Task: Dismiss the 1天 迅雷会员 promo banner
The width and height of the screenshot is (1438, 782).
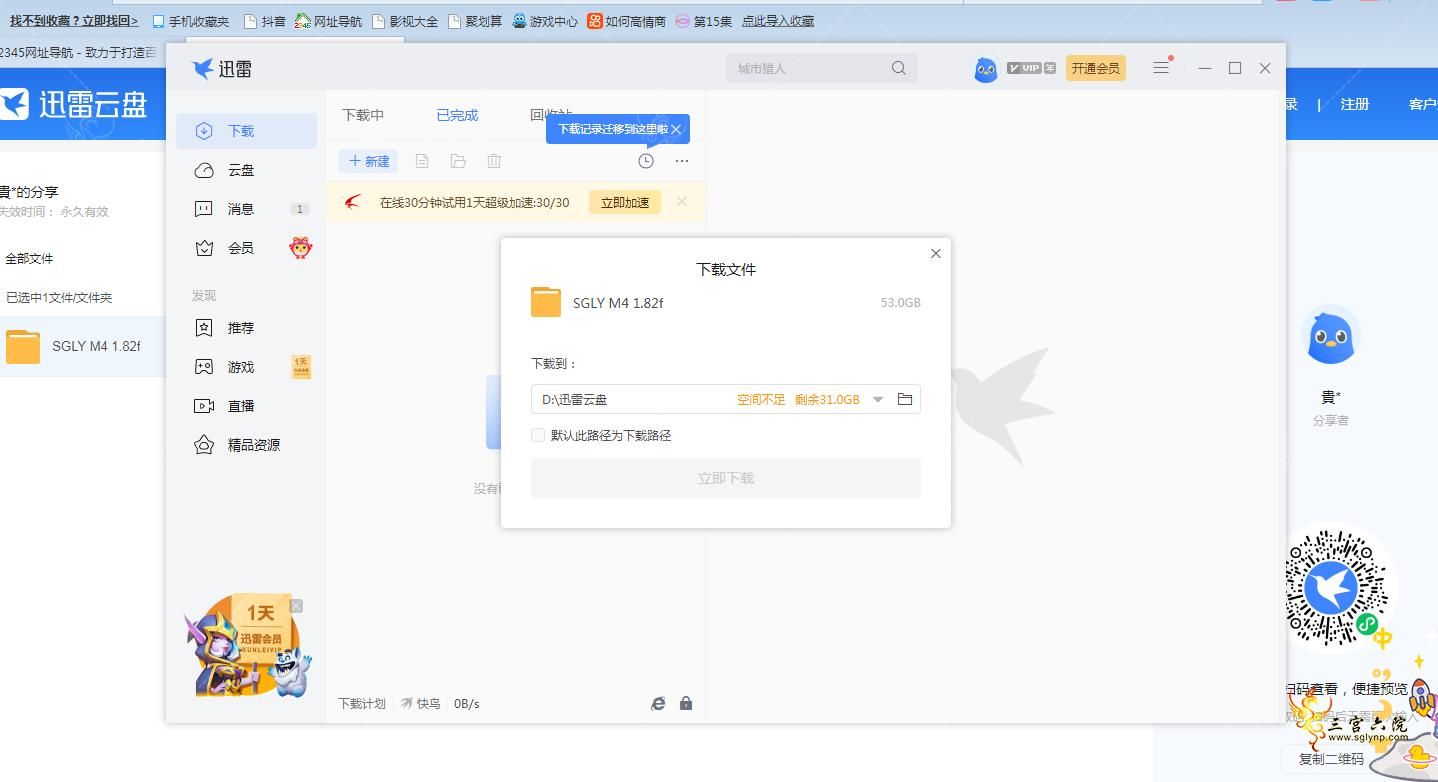Action: [296, 606]
